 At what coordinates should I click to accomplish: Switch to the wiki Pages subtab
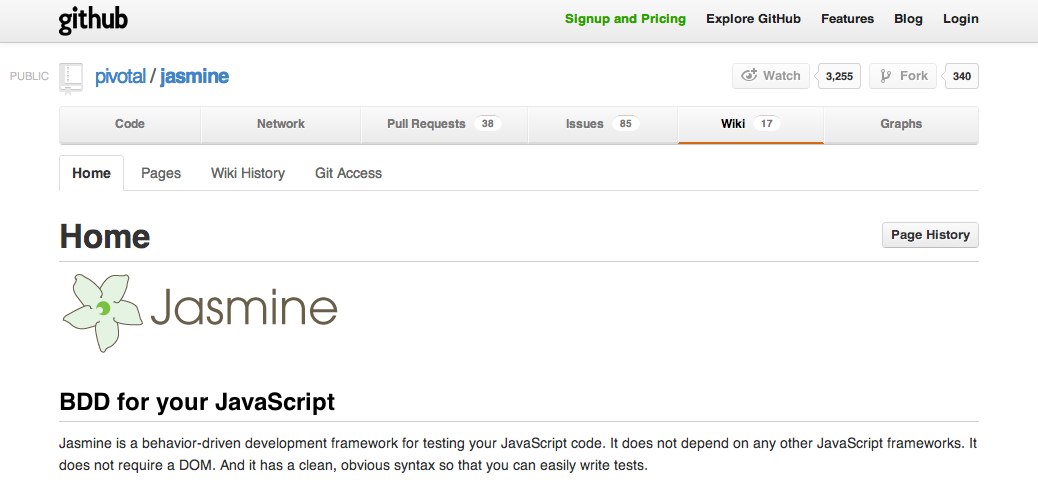point(161,173)
